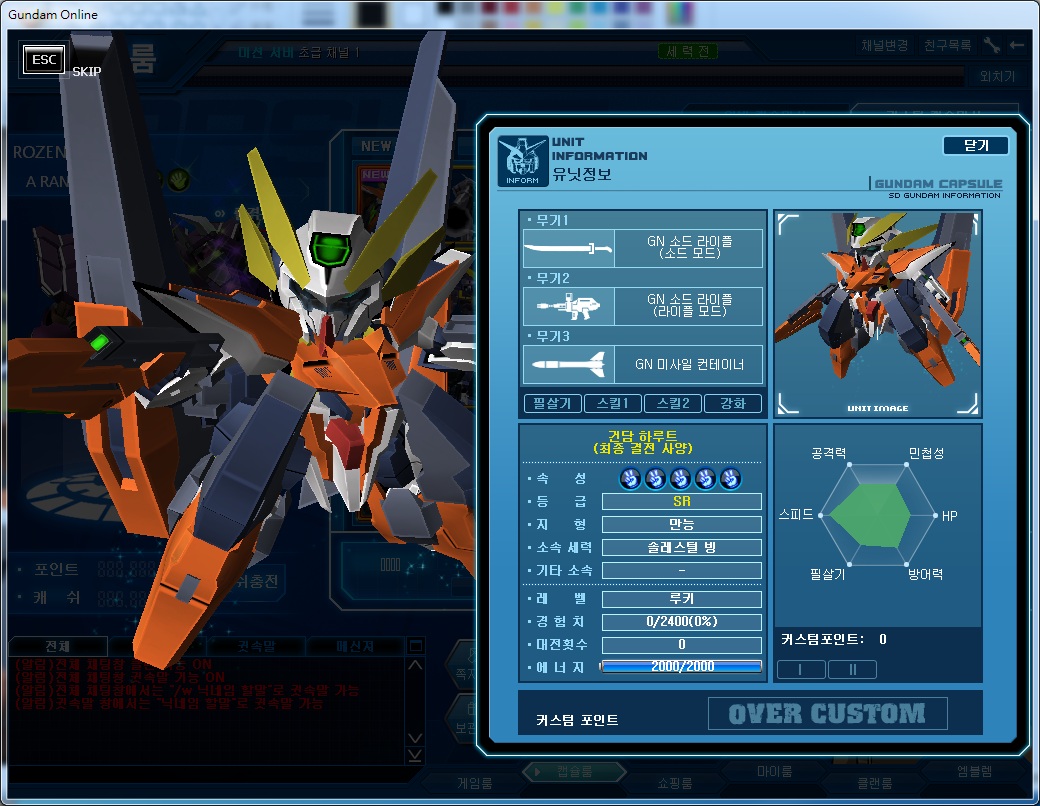Click GN 미사일 컨테이너 weapon name
This screenshot has height=806, width=1040.
point(689,364)
